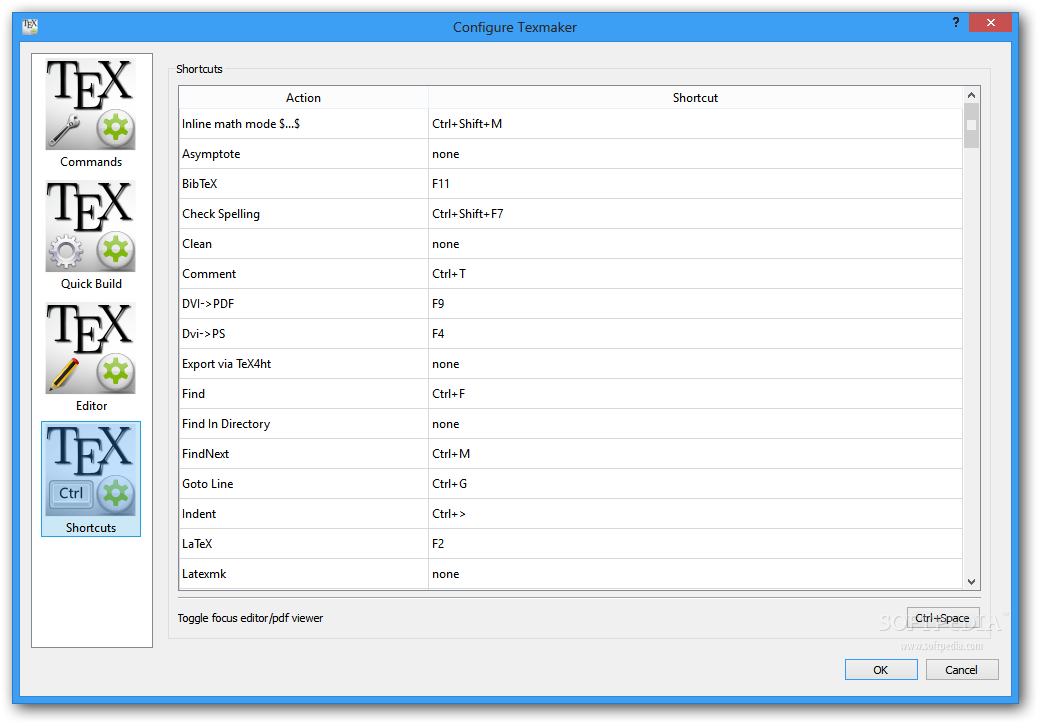Viewport: 1039px width, 724px height.
Task: Select the Ctrl+Shift+F7 shortcut cell
Action: click(695, 214)
